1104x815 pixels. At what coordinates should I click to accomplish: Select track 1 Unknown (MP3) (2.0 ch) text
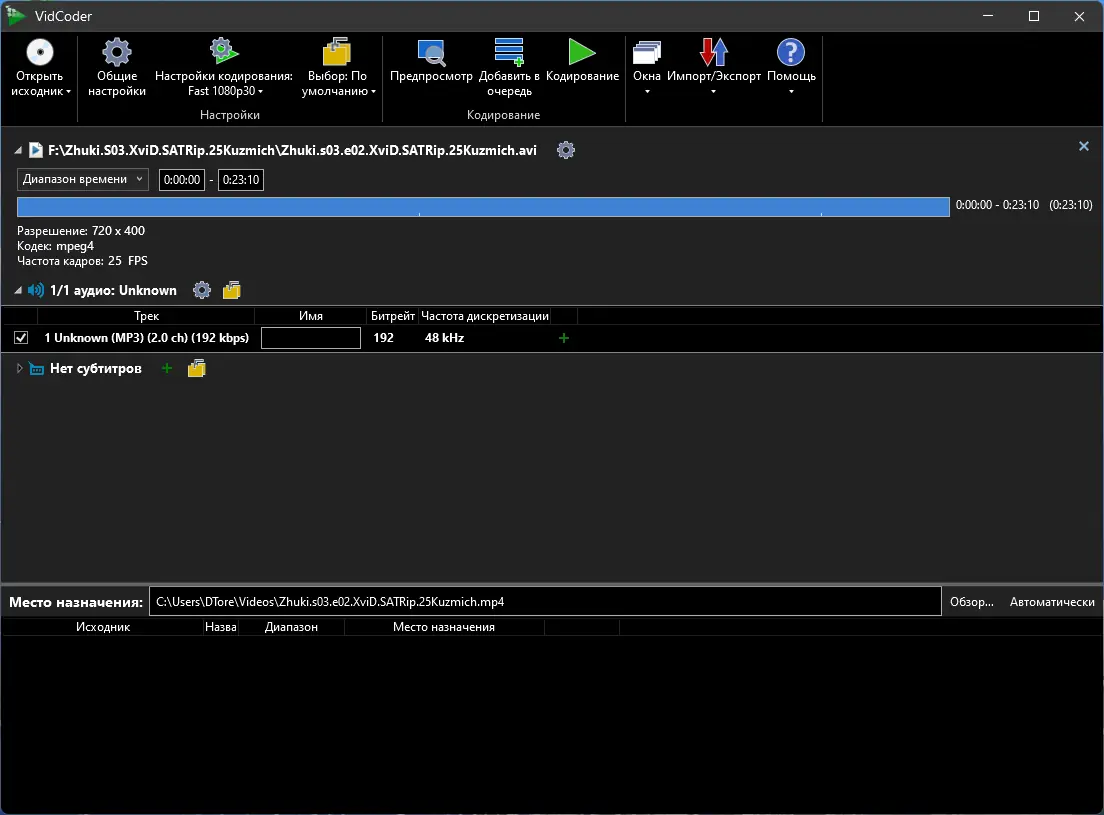146,338
